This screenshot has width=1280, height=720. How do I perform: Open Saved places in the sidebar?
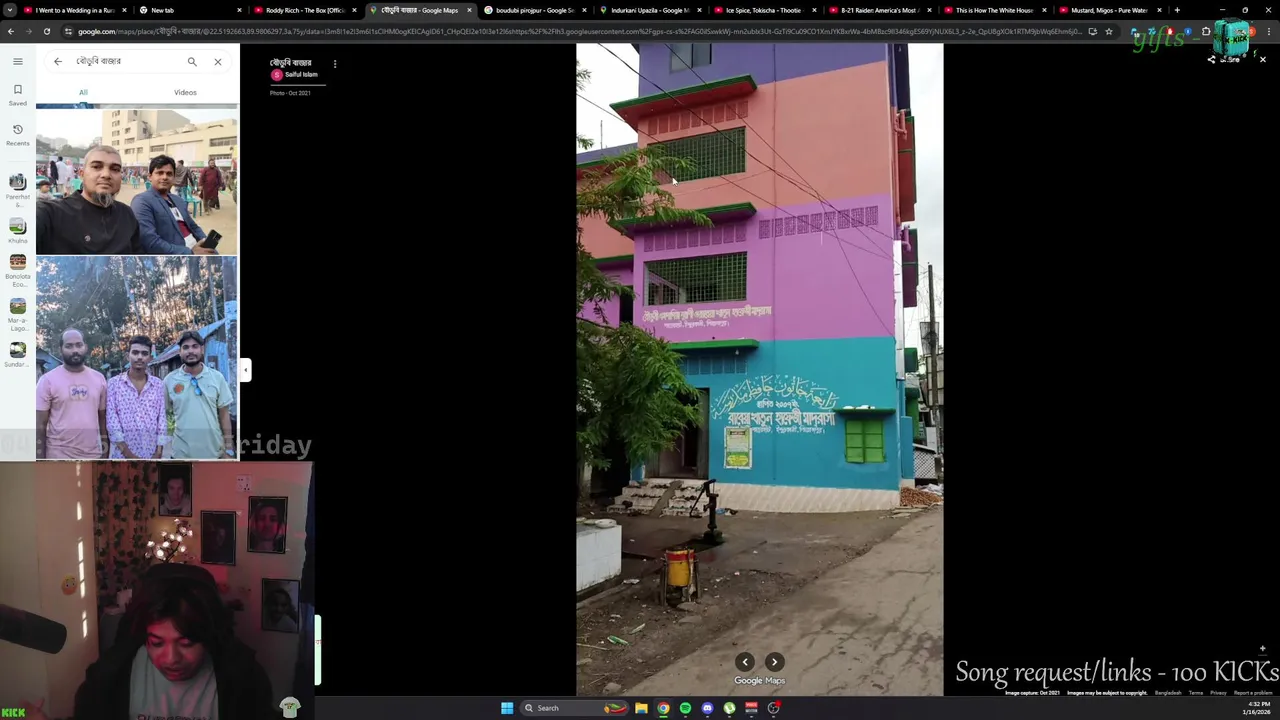[x=17, y=94]
